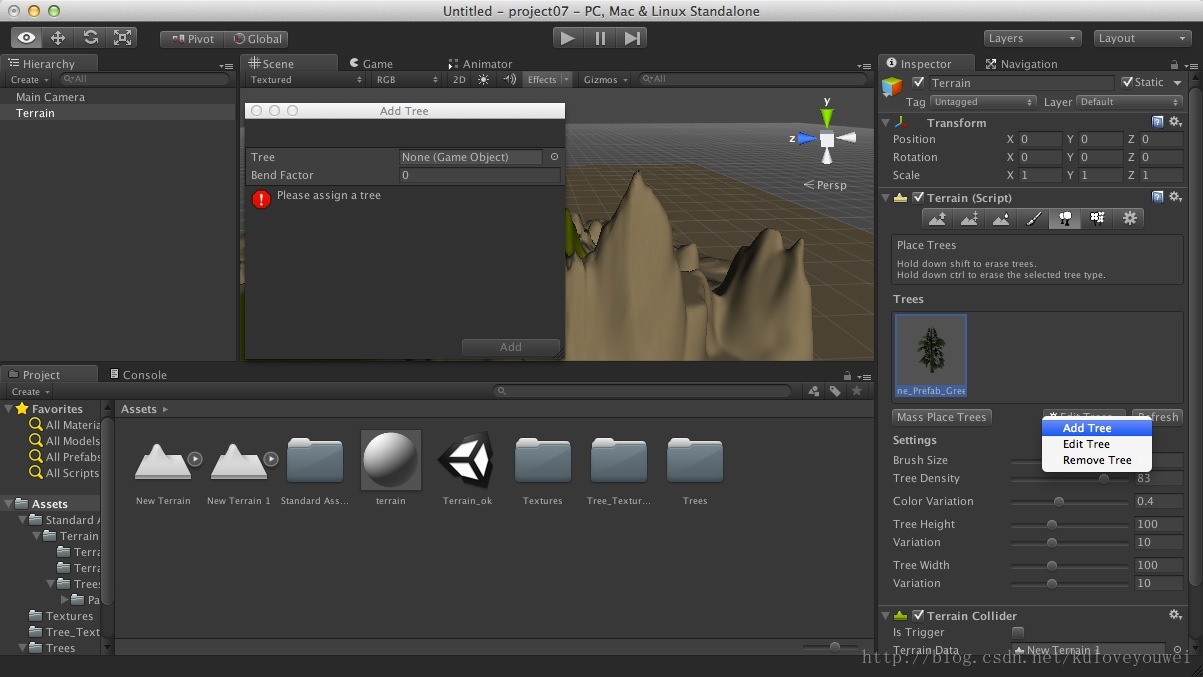The width and height of the screenshot is (1203, 677).
Task: Choose Edit Tree from popup menu
Action: coord(1097,444)
